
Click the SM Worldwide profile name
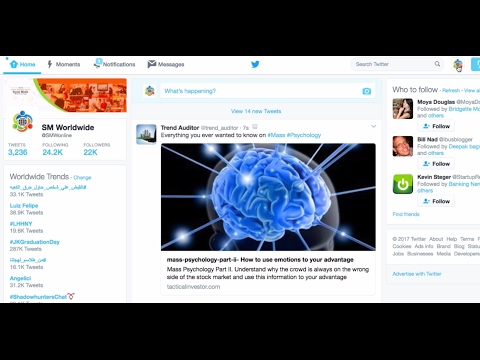coord(68,127)
